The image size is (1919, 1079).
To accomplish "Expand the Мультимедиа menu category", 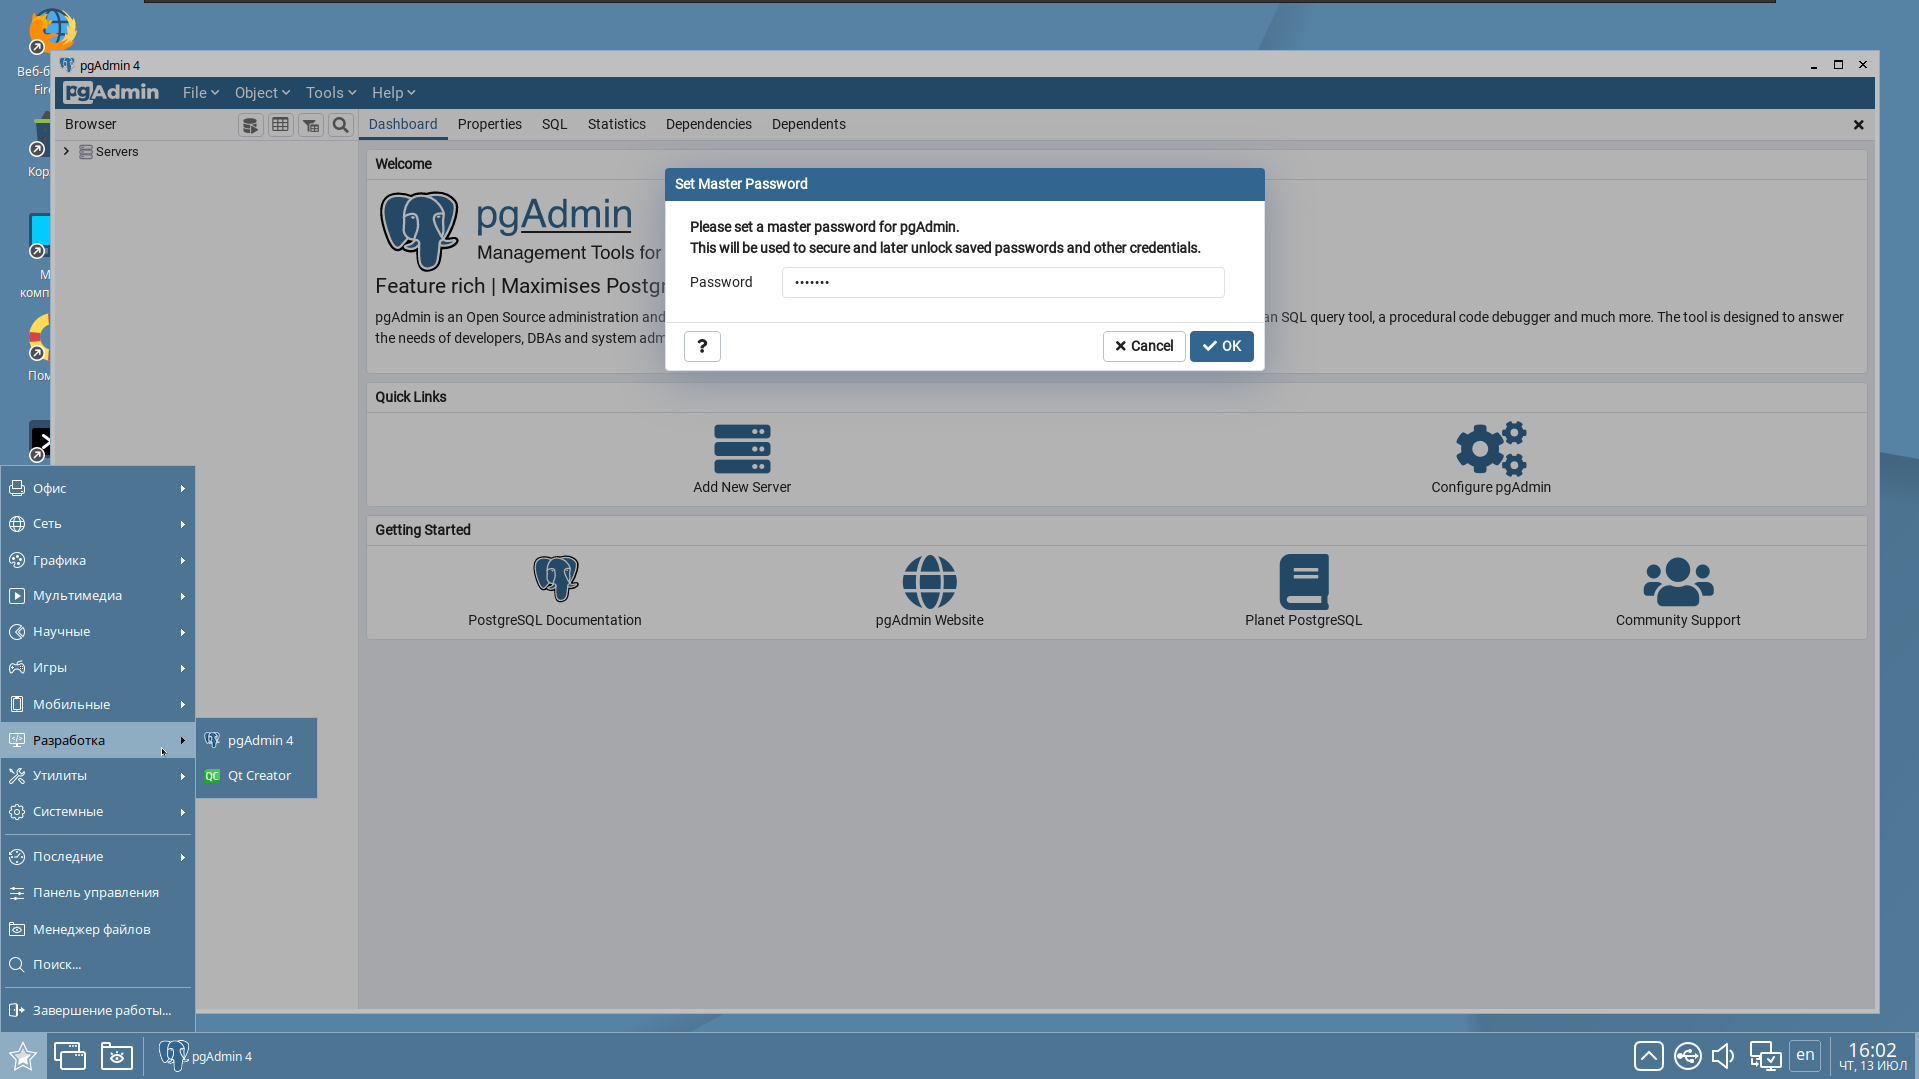I will (98, 596).
